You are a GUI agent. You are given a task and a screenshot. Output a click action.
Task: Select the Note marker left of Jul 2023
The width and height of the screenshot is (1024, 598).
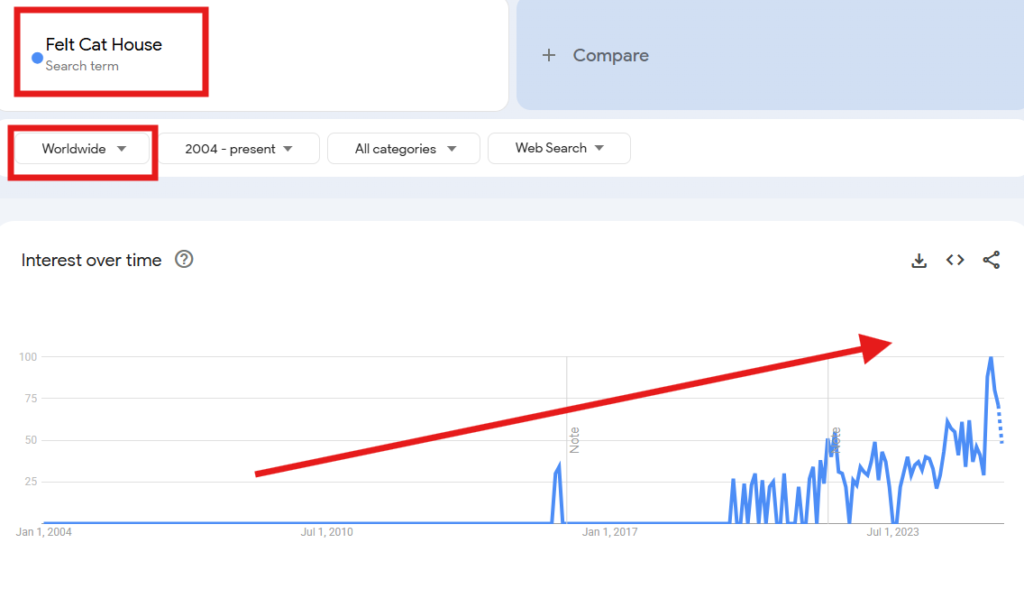(x=835, y=438)
